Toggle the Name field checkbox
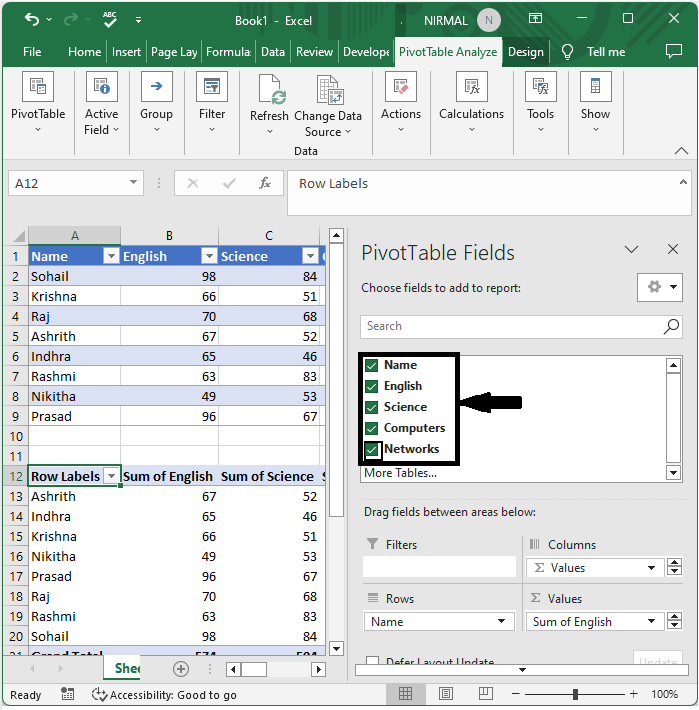The height and width of the screenshot is (710, 699). [372, 365]
